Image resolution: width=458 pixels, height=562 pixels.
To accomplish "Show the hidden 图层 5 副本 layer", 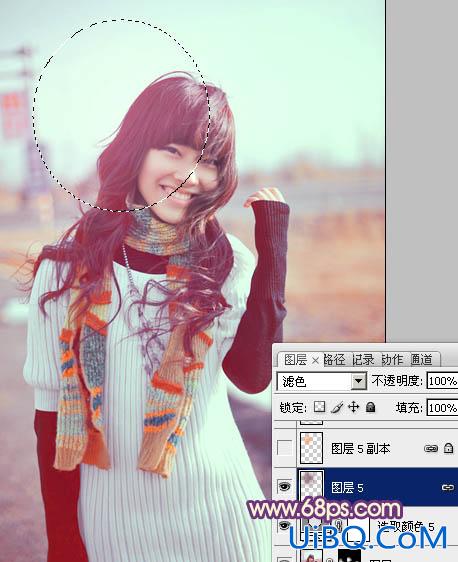I will click(285, 448).
